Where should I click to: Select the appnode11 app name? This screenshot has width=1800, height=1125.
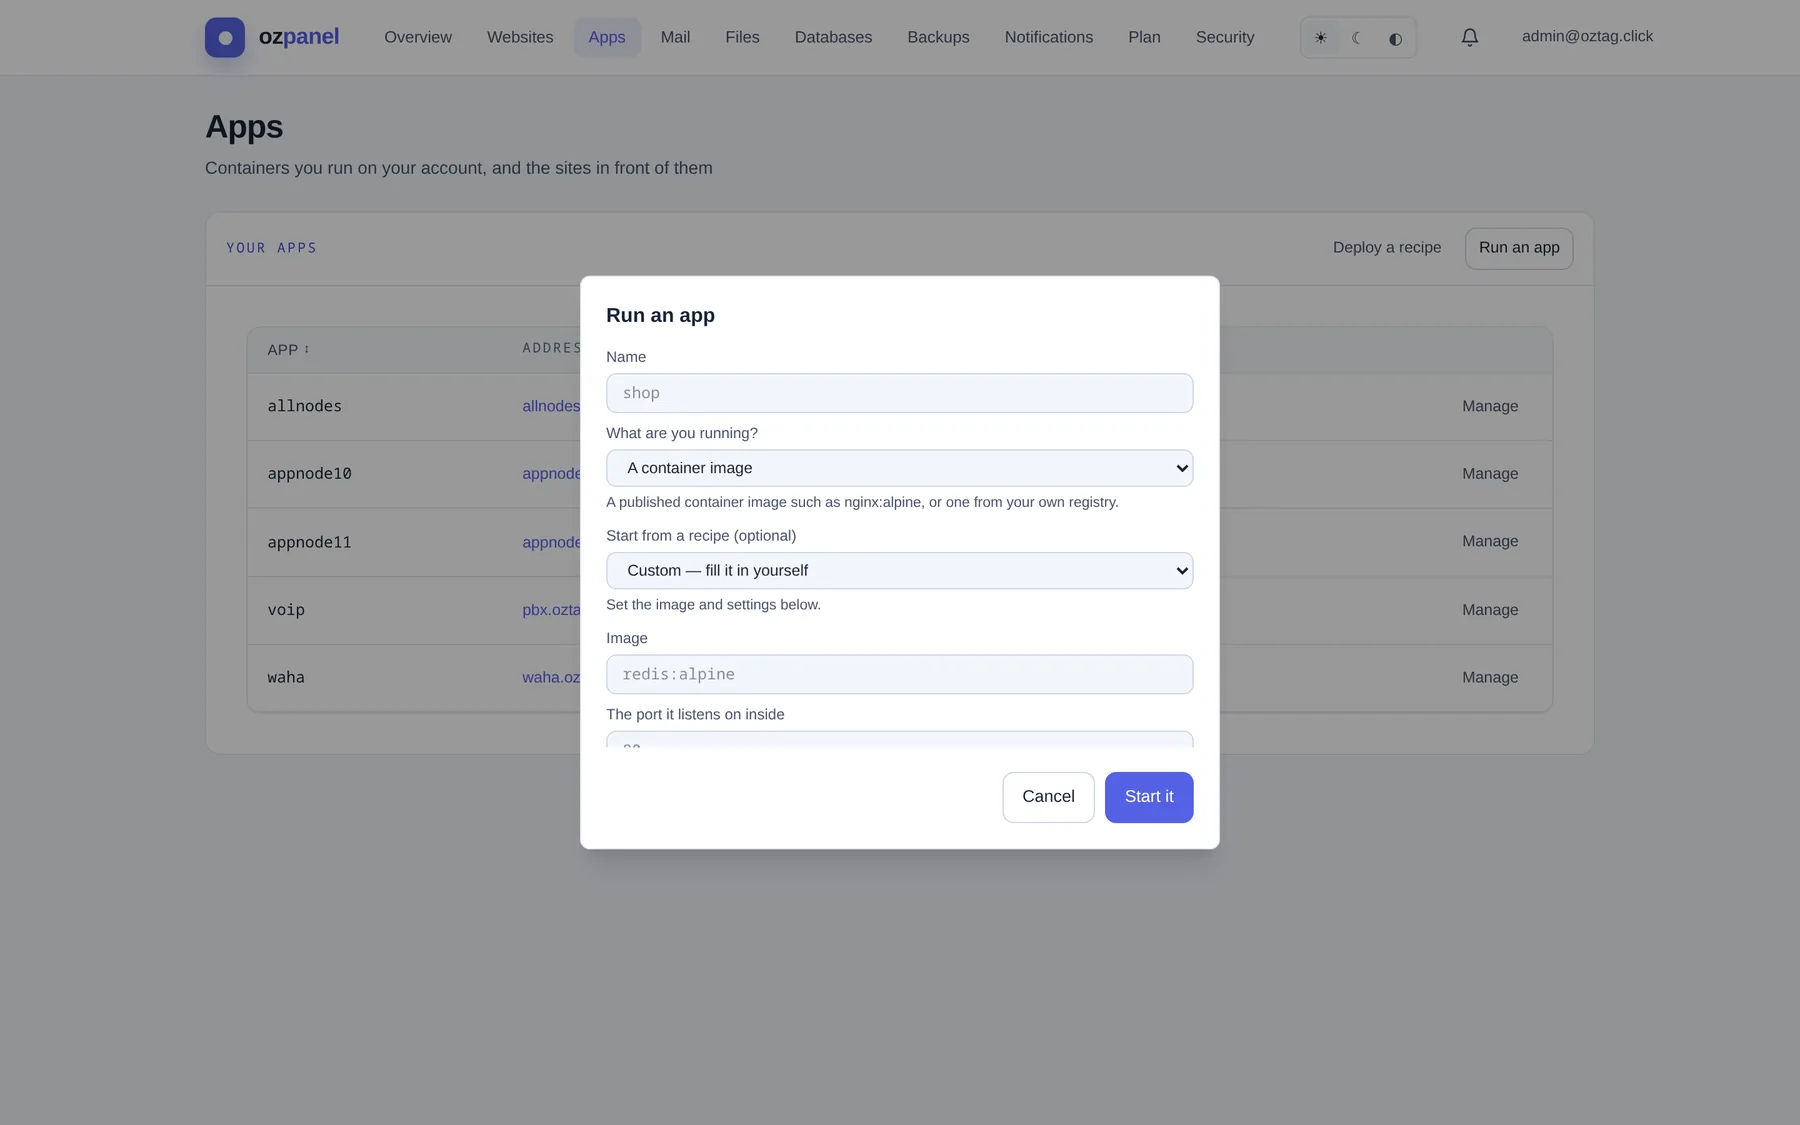pyautogui.click(x=309, y=542)
